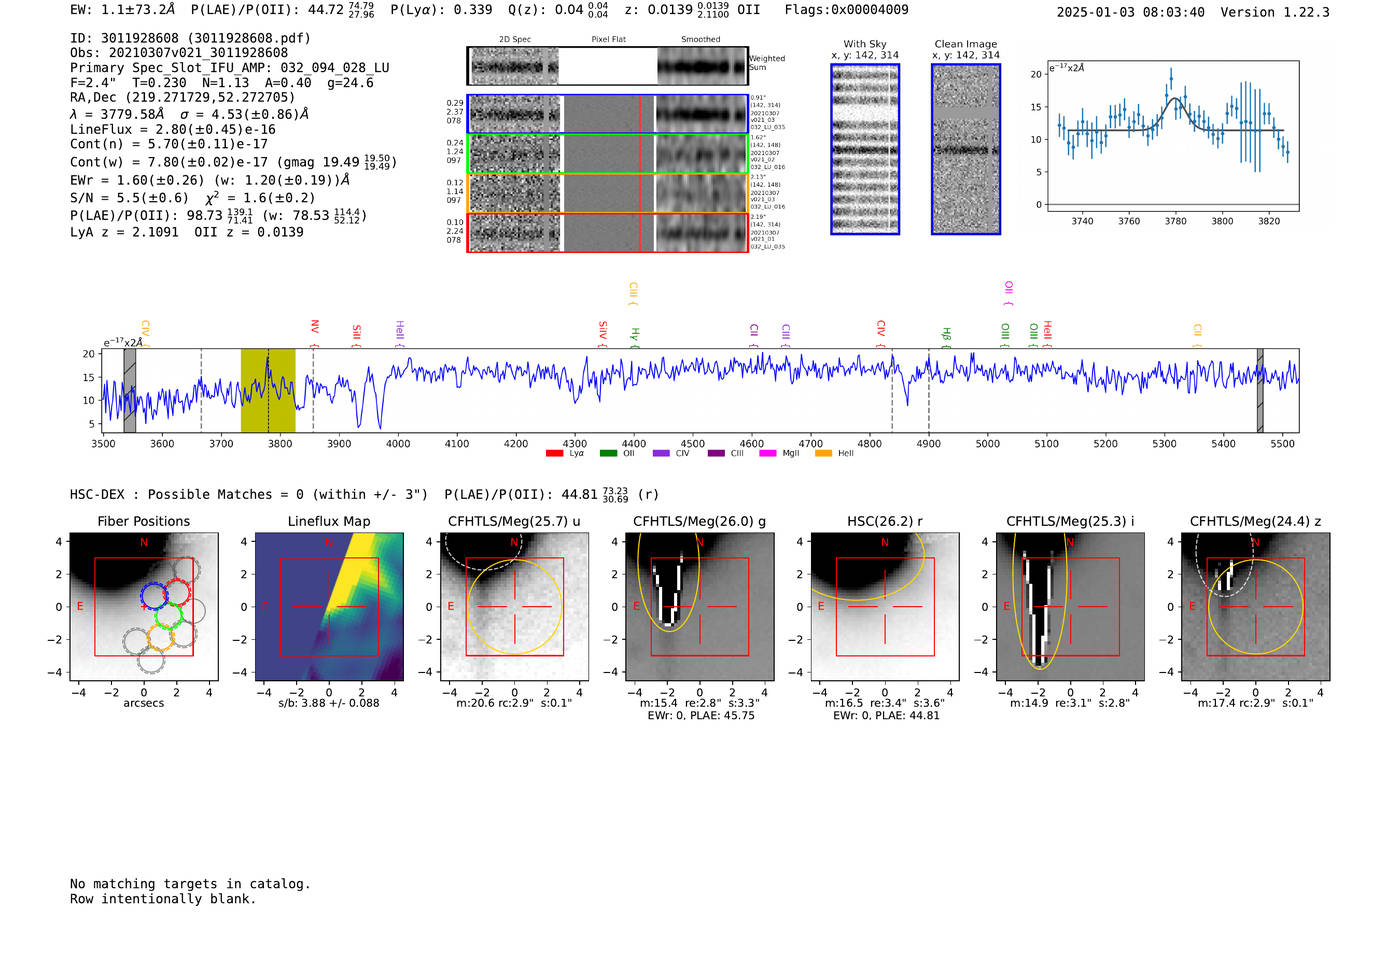Viewport: 1400px width, 953px height.
Task: Click the λ = 3779.58Å wavelength line
Action: (190, 114)
